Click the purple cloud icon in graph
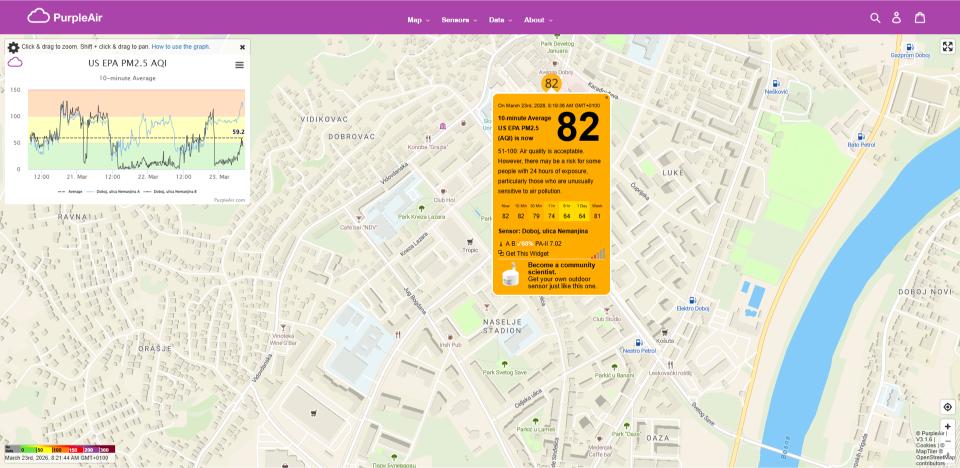This screenshot has width=960, height=468. tap(15, 62)
